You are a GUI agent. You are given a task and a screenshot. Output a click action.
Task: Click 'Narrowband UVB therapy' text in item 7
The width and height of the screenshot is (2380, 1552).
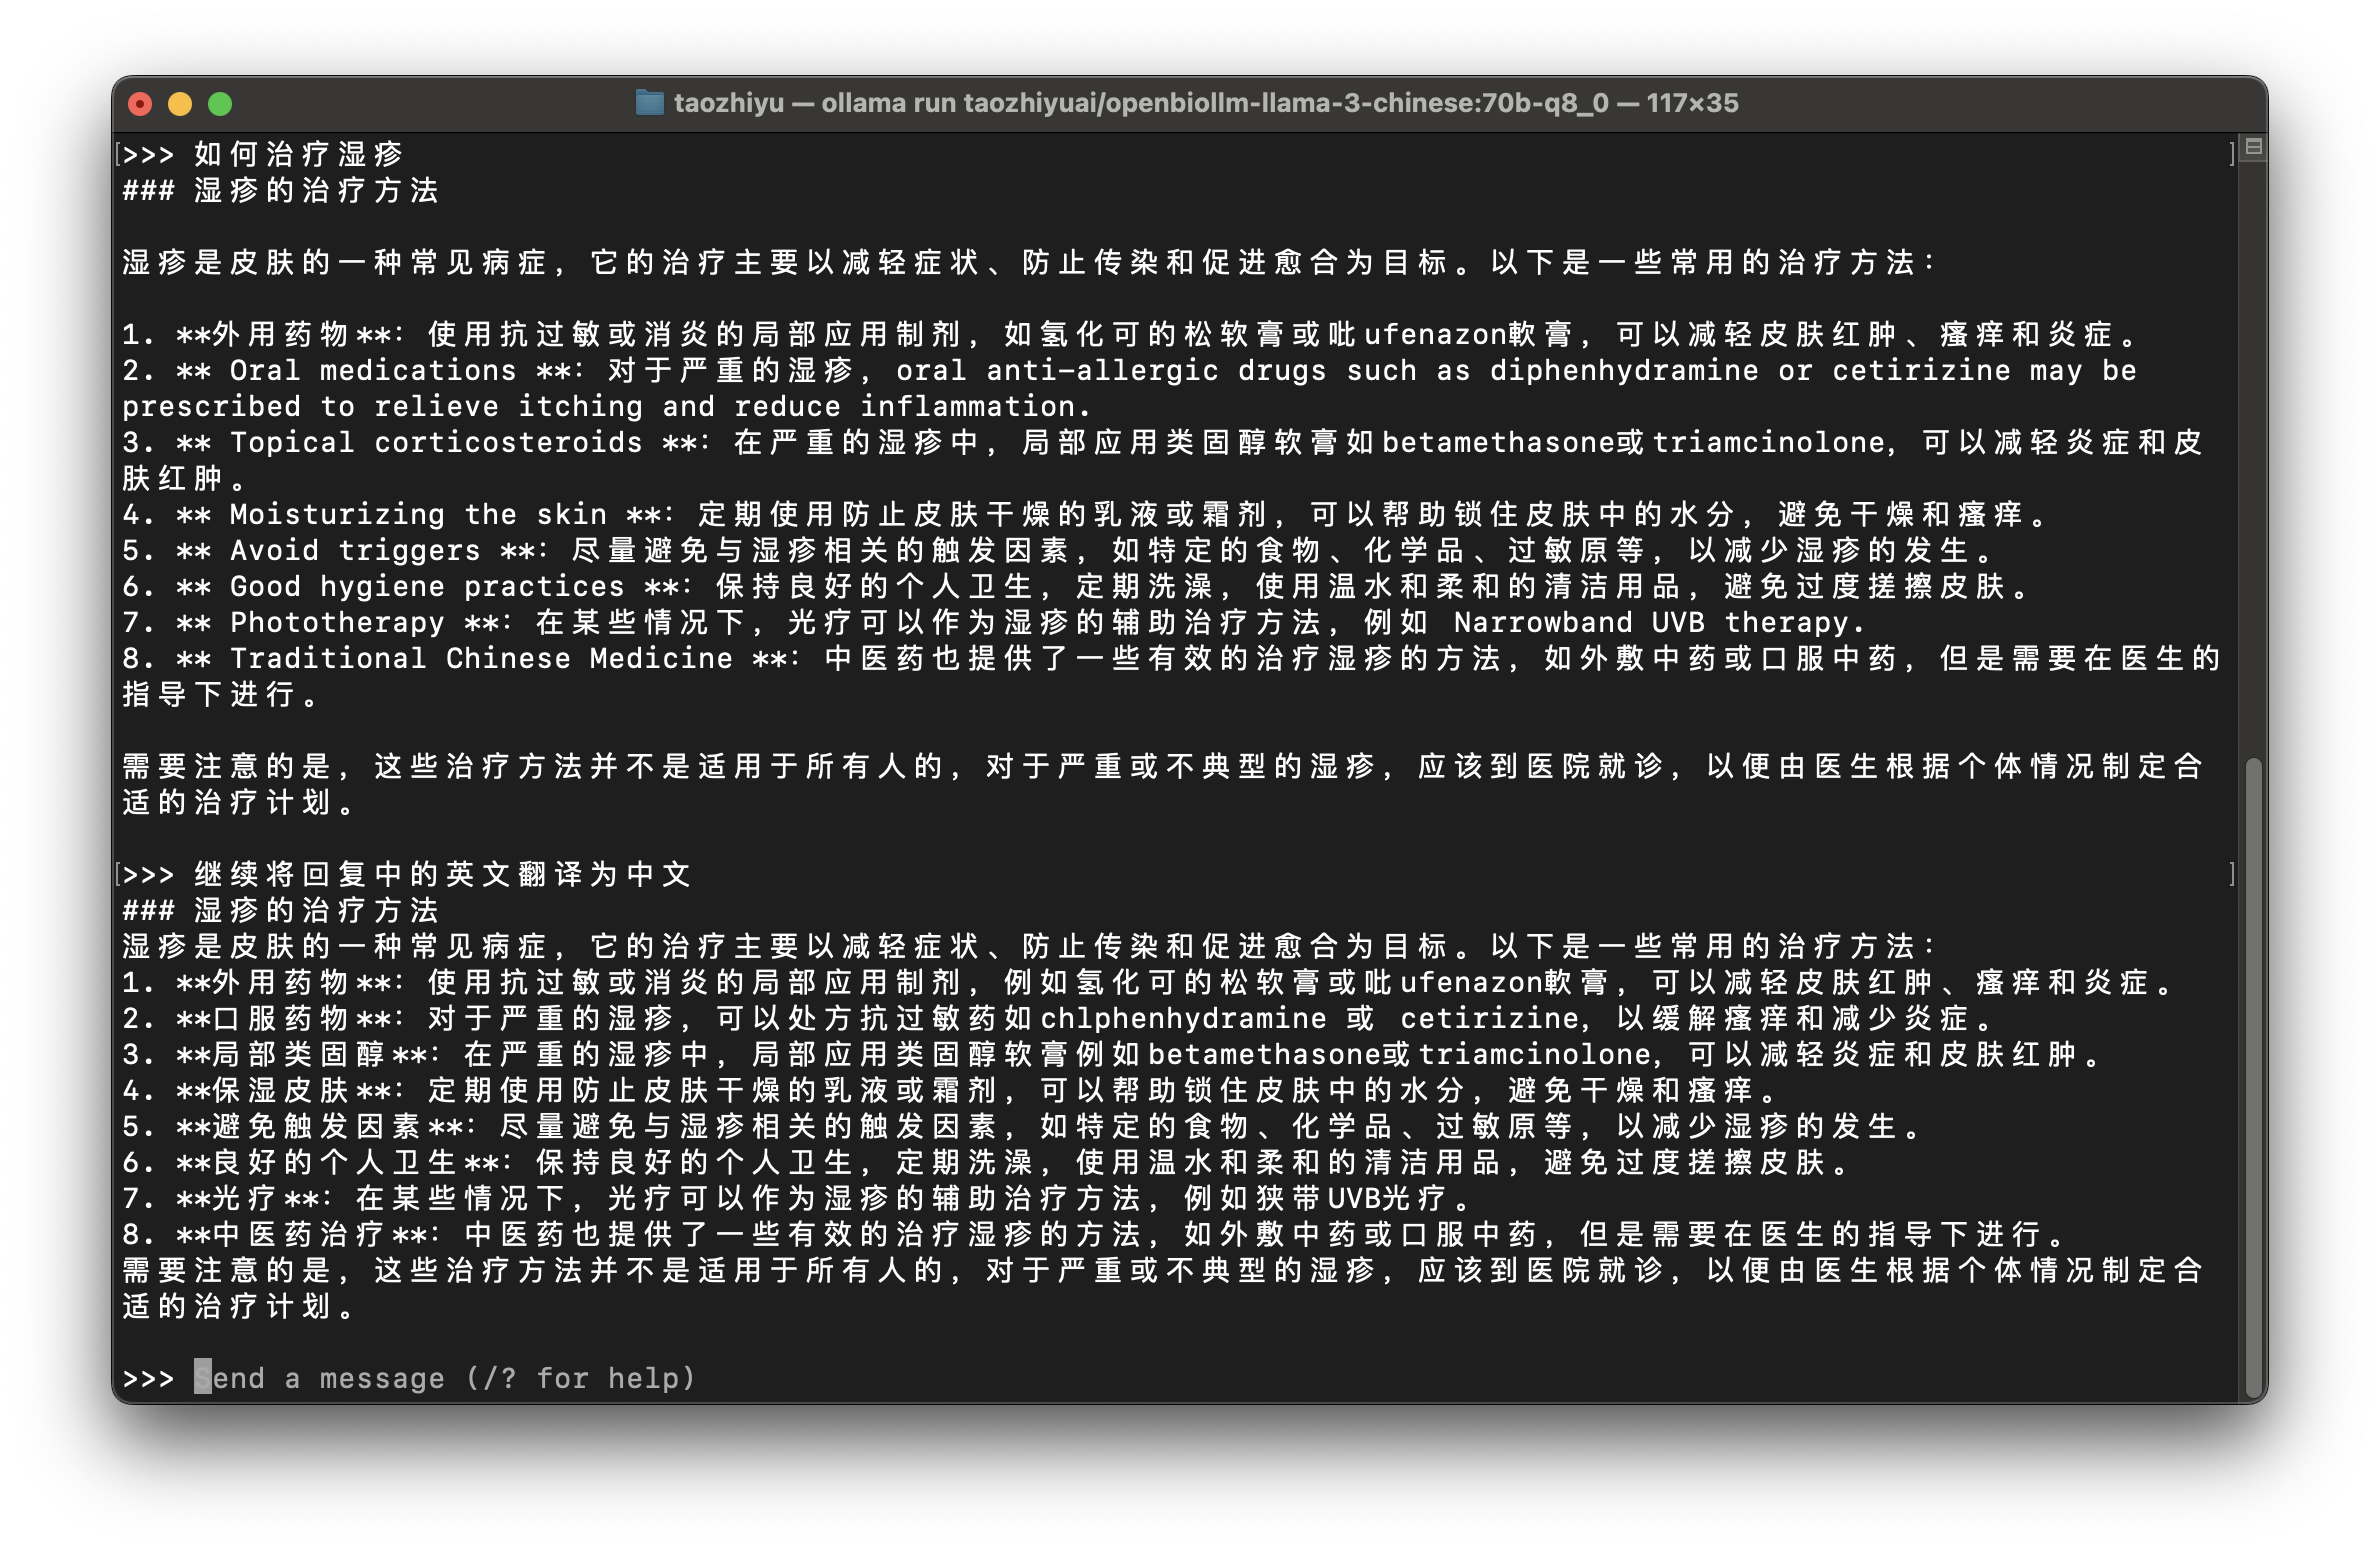click(x=1658, y=622)
